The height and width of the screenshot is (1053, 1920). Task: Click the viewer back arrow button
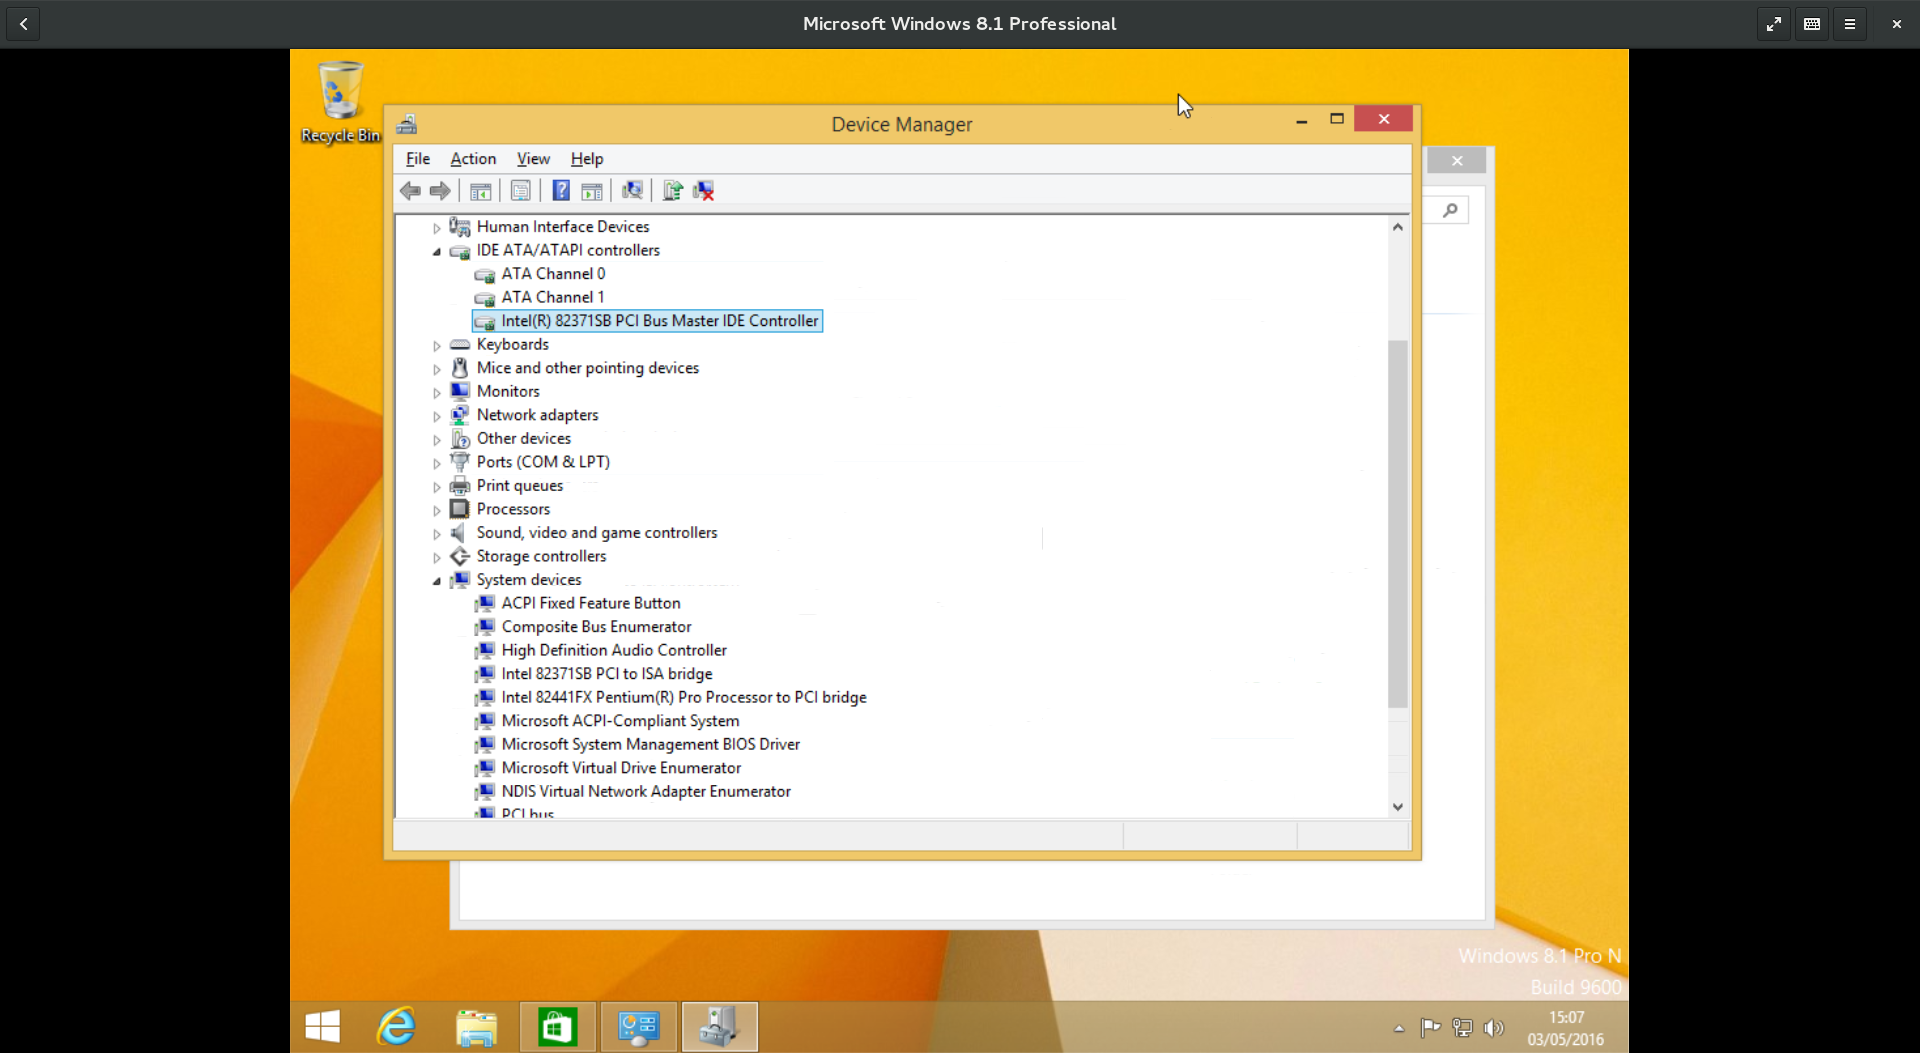pyautogui.click(x=24, y=24)
